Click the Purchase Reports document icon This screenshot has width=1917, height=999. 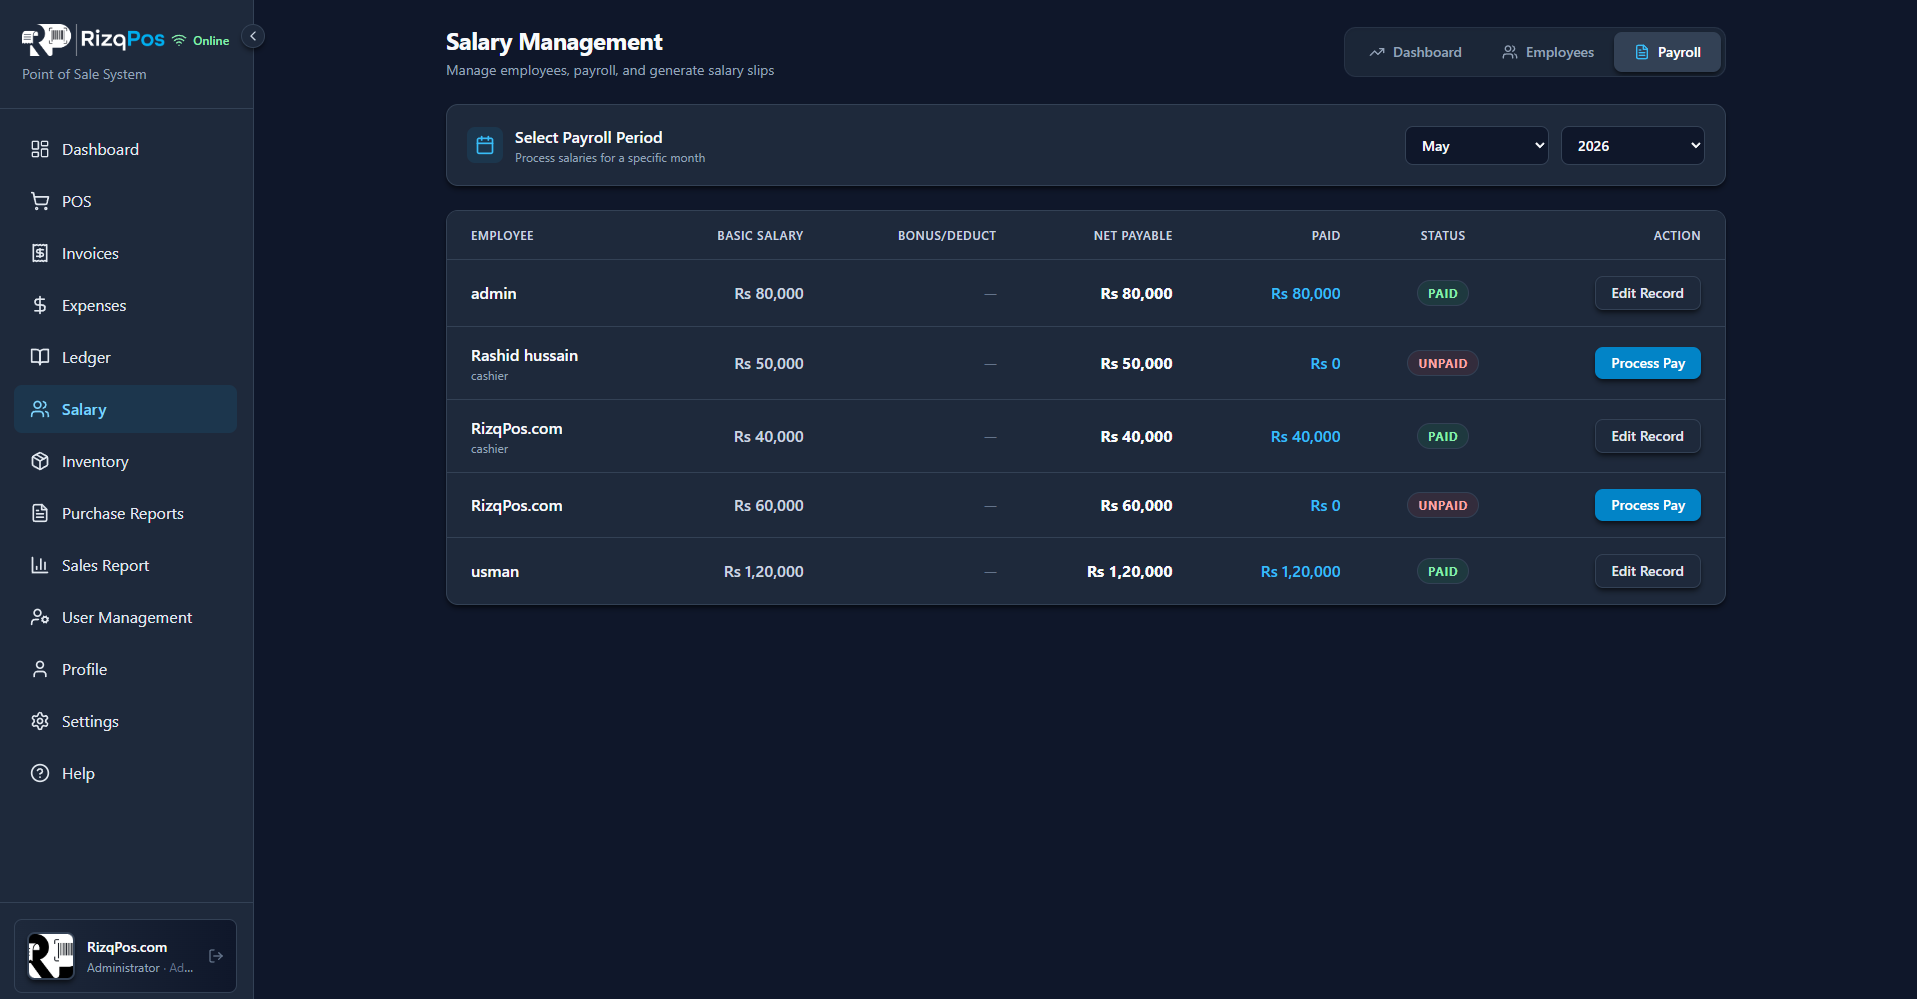click(40, 513)
